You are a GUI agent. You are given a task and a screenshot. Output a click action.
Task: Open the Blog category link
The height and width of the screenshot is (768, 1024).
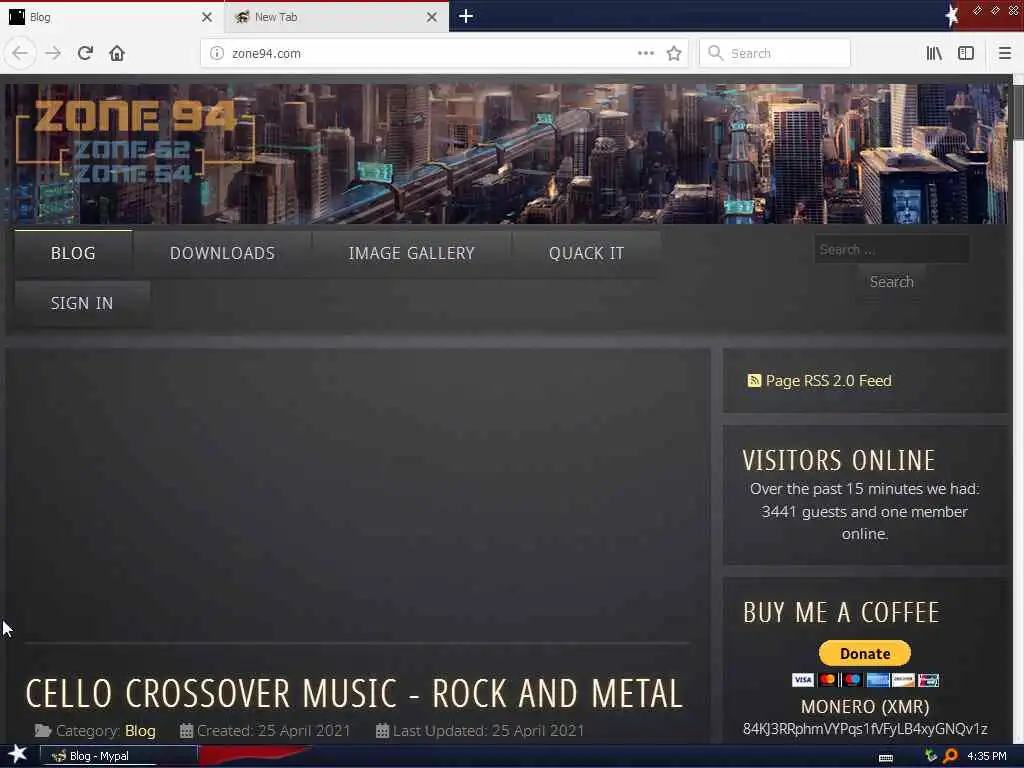140,731
